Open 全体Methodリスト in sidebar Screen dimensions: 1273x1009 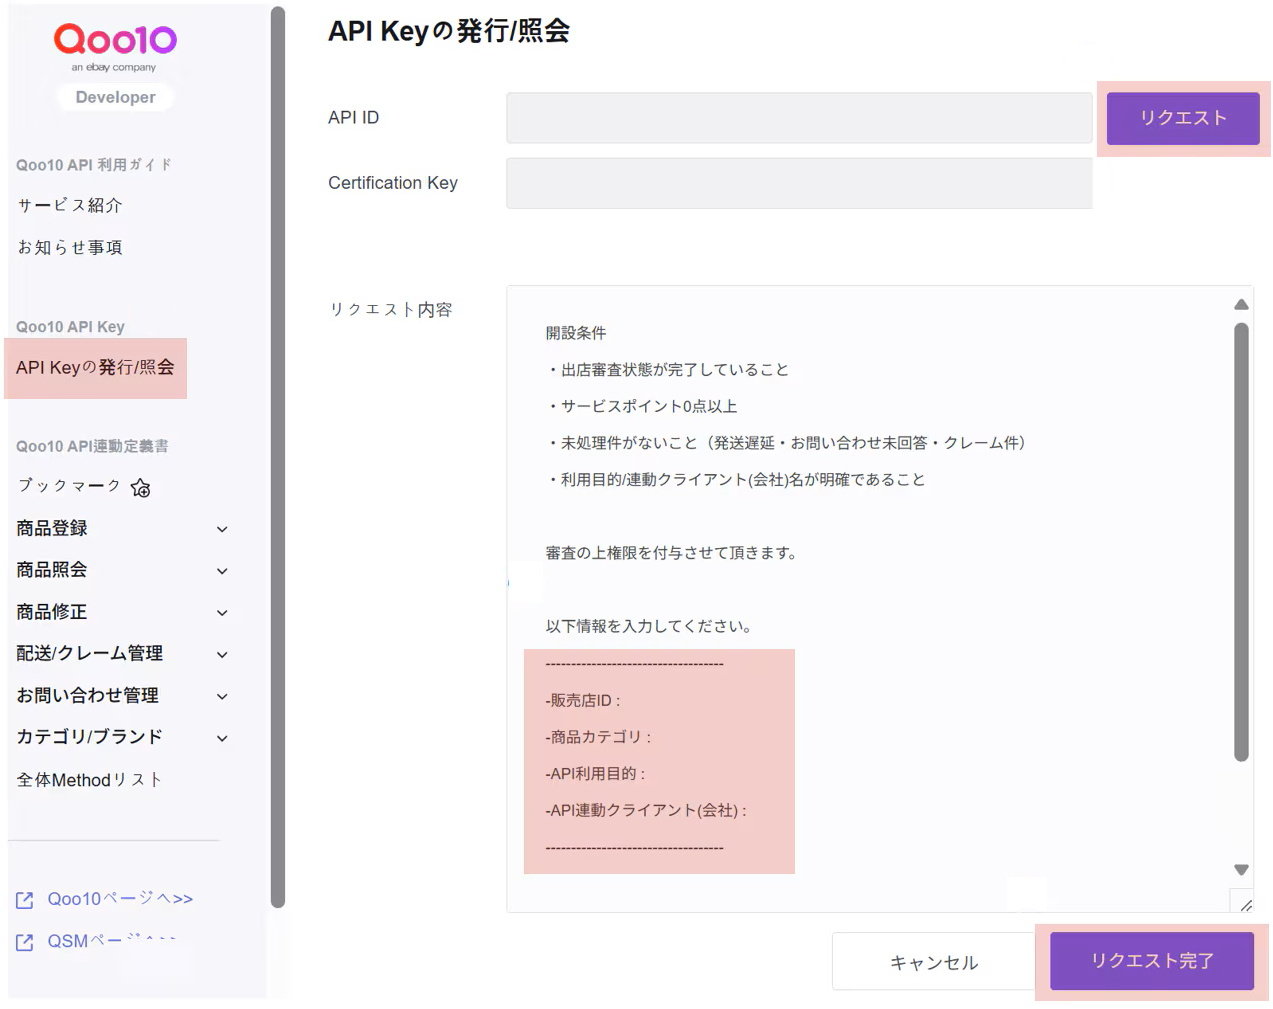click(x=89, y=780)
